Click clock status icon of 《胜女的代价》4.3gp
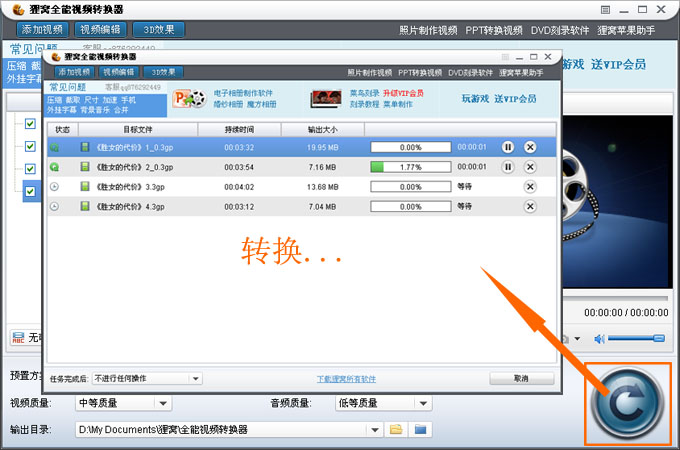This screenshot has width=680, height=450. pos(54,206)
